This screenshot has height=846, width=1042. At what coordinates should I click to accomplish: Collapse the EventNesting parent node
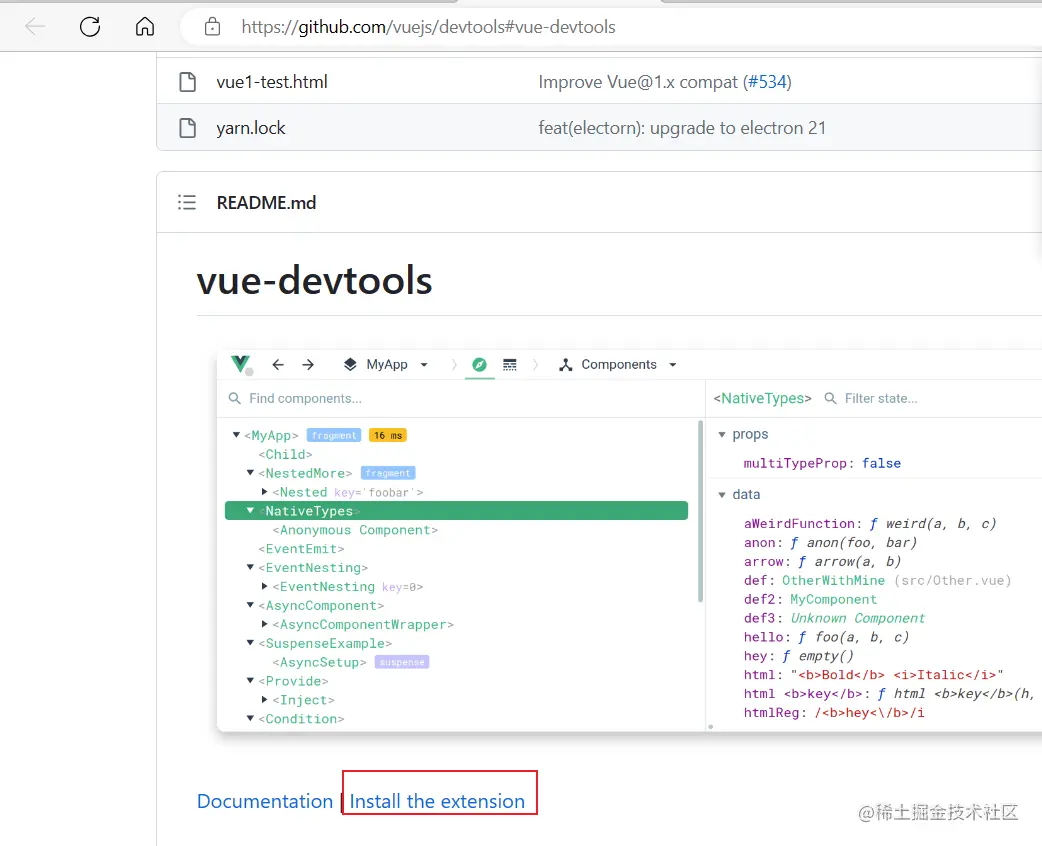coord(250,567)
